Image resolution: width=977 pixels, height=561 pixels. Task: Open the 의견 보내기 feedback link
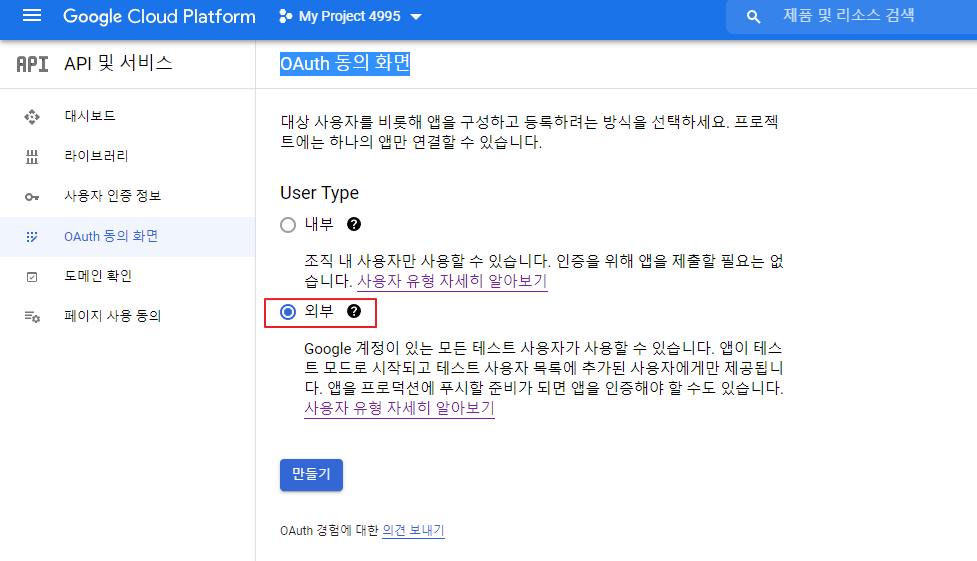[x=413, y=530]
